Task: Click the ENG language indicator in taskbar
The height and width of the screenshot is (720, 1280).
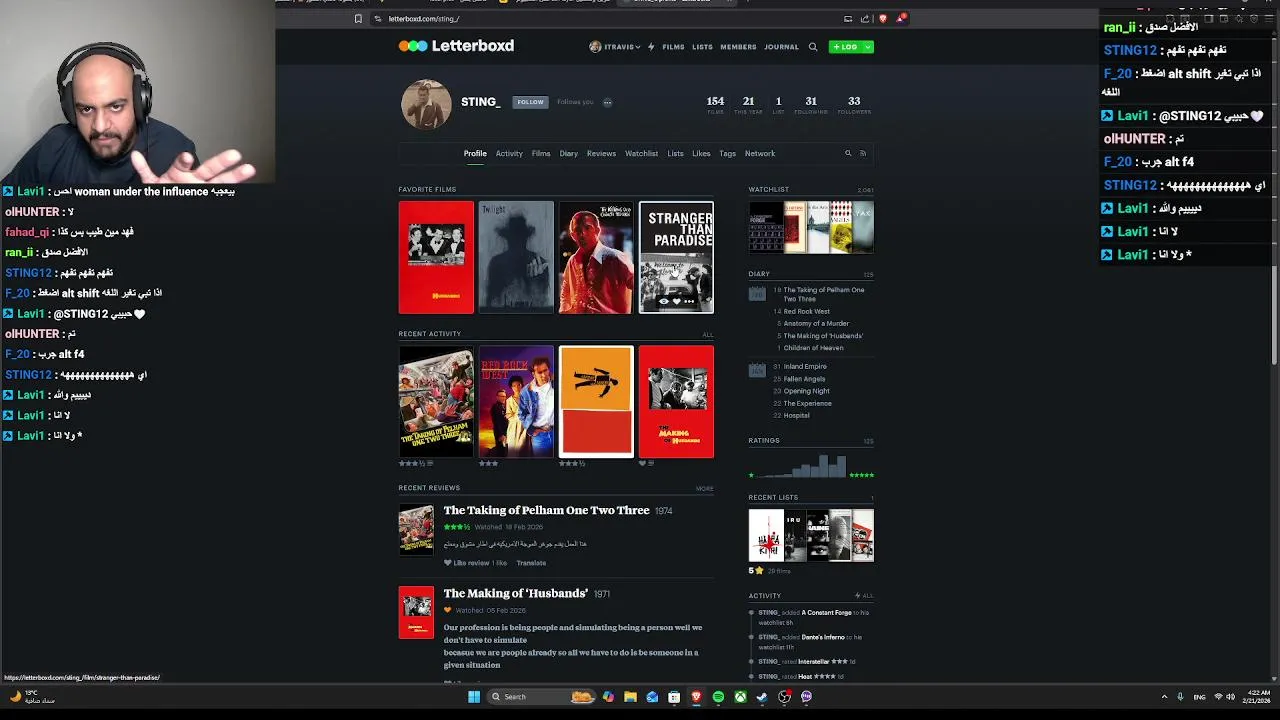Action: pyautogui.click(x=1199, y=697)
